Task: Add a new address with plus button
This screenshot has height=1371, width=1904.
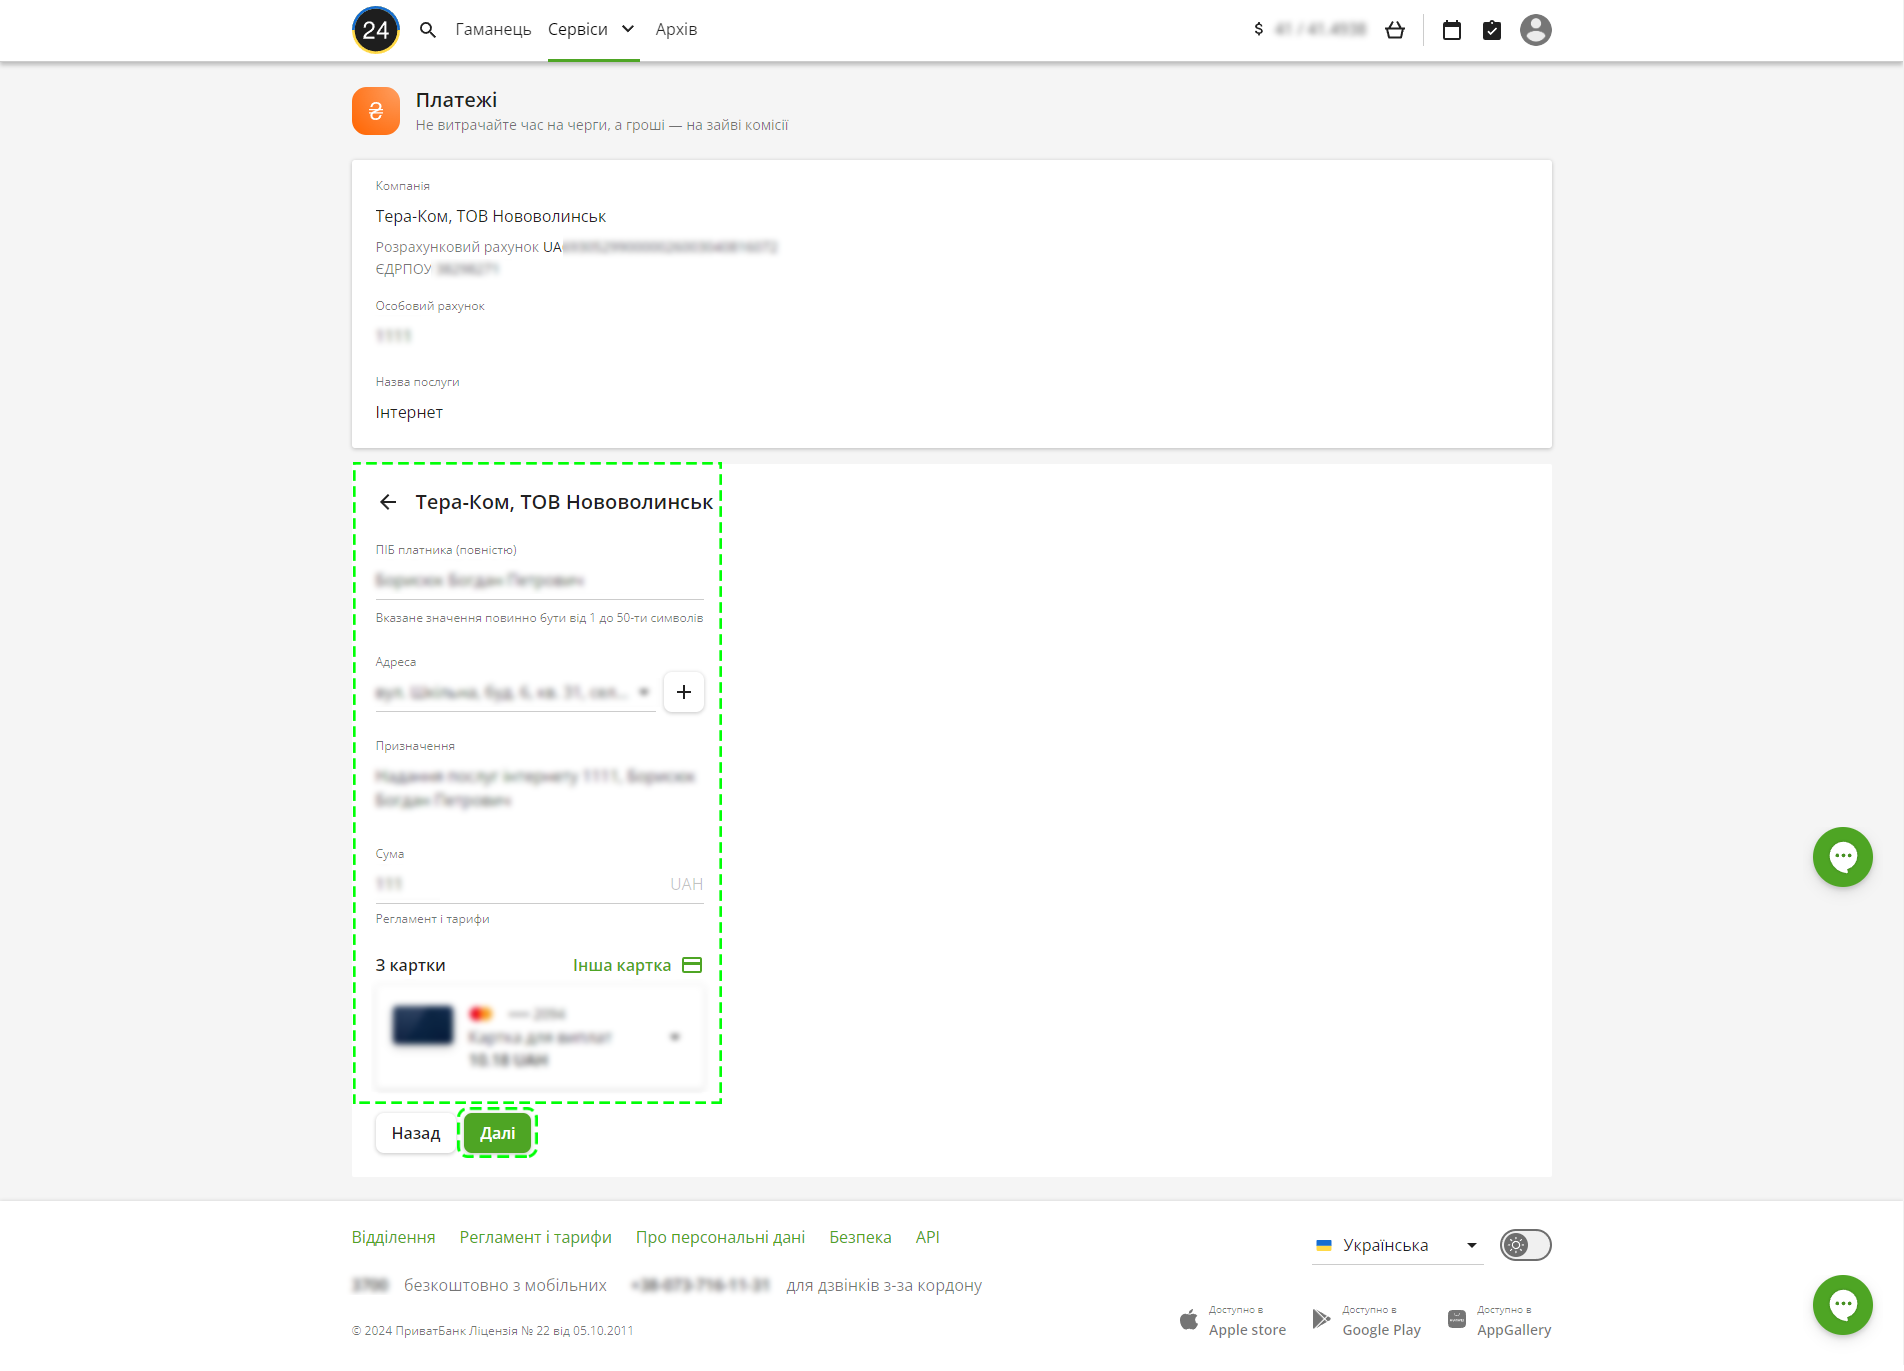Action: tap(684, 692)
